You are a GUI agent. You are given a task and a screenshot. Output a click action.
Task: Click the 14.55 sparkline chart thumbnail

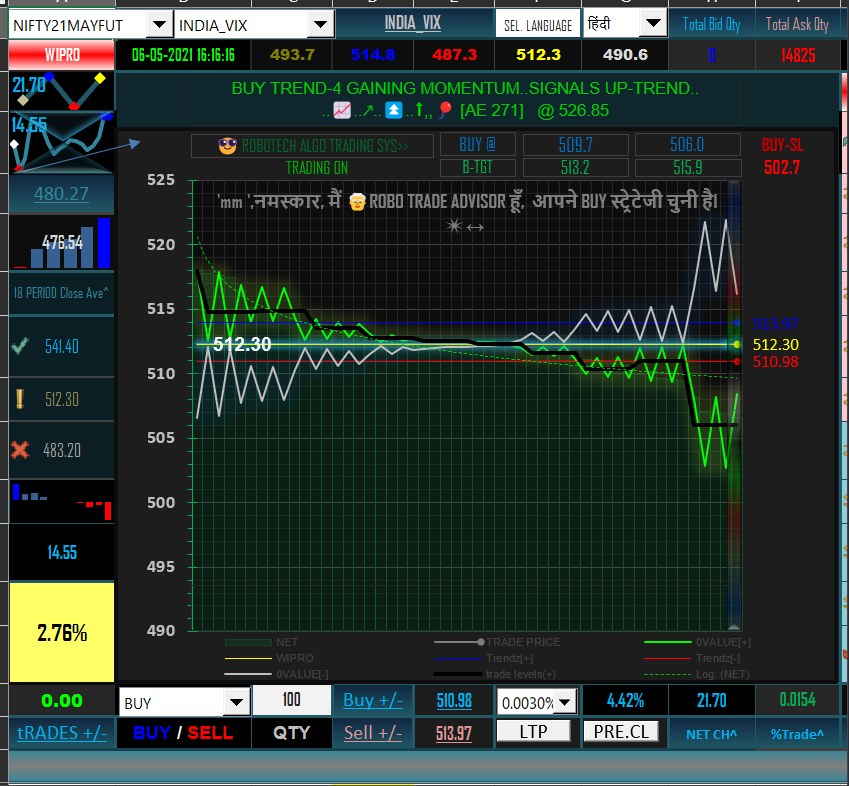[61, 142]
